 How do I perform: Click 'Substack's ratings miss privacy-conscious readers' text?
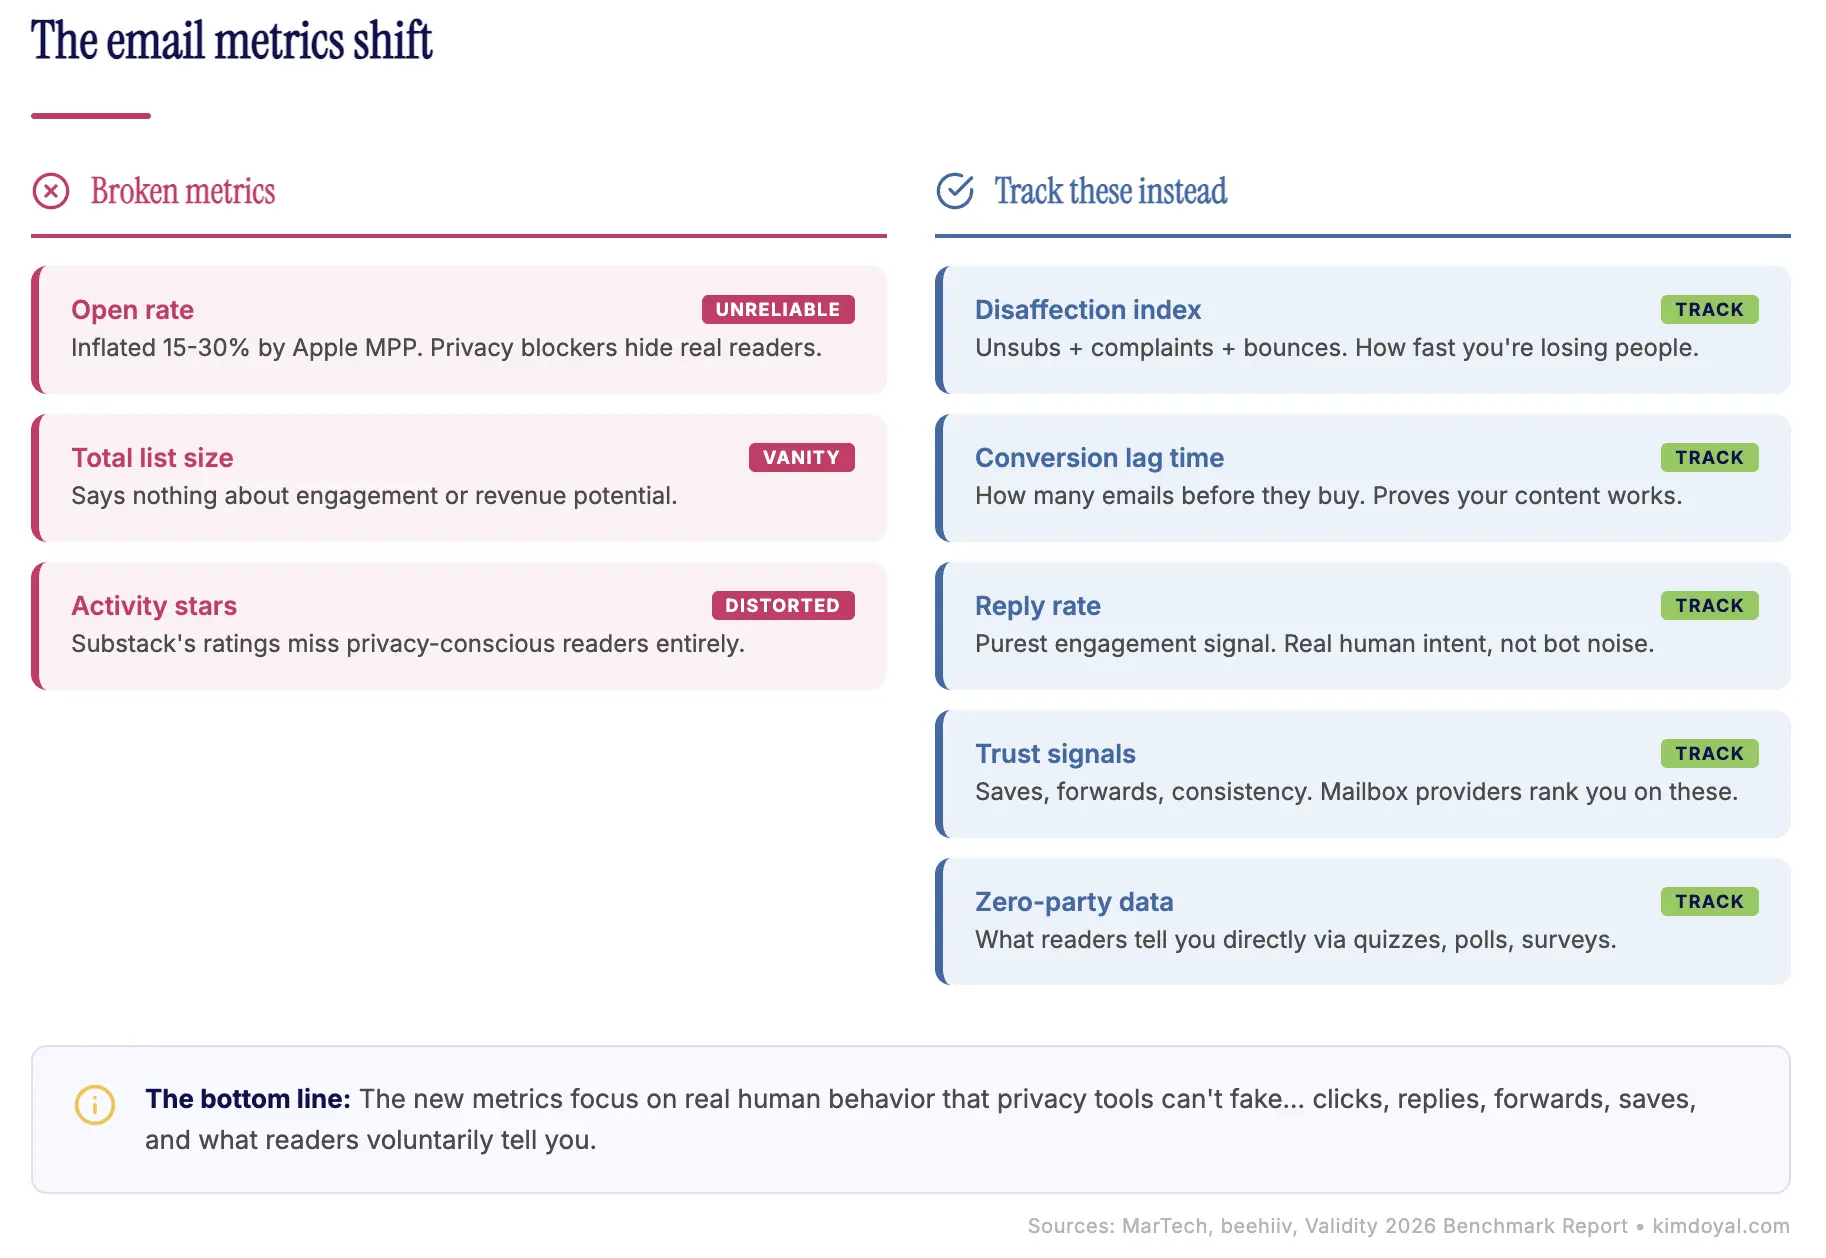(x=408, y=644)
